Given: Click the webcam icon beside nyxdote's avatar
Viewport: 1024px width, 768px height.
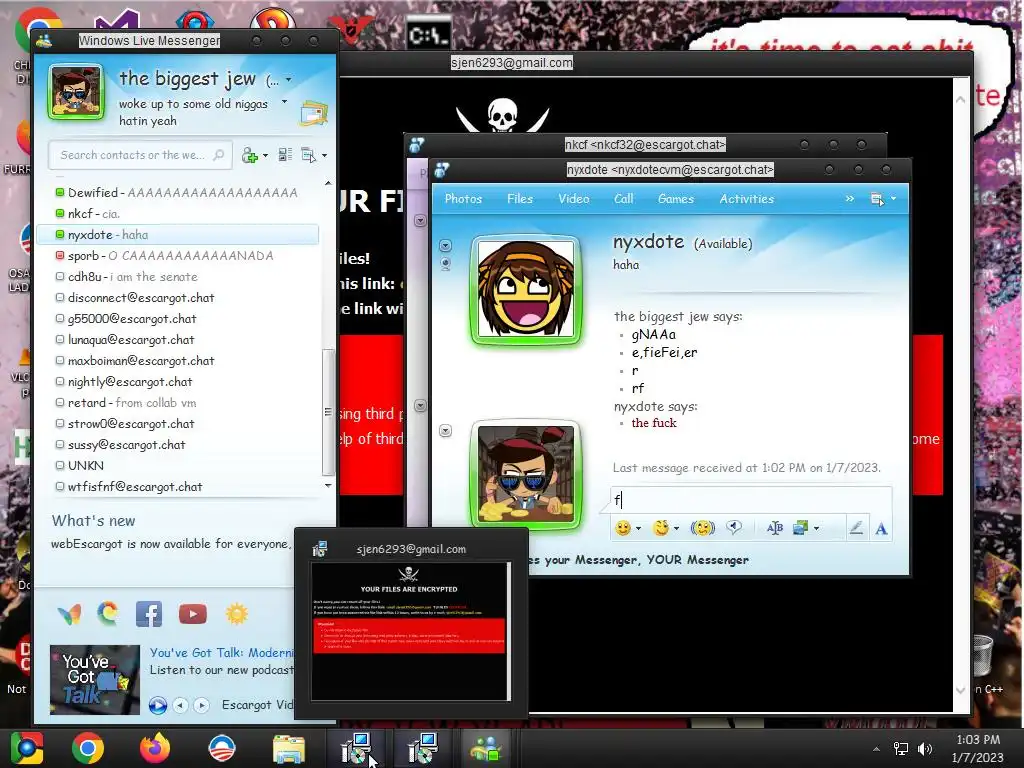Looking at the screenshot, I should (445, 264).
